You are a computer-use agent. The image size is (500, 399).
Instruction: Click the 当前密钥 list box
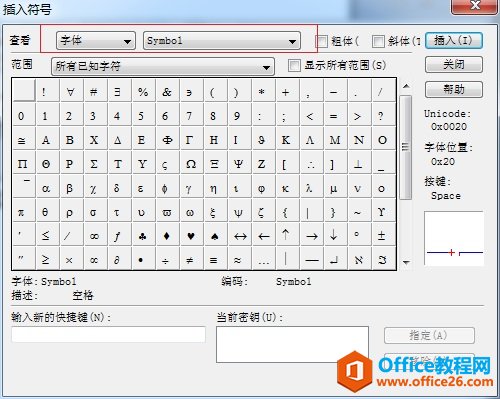click(x=292, y=344)
